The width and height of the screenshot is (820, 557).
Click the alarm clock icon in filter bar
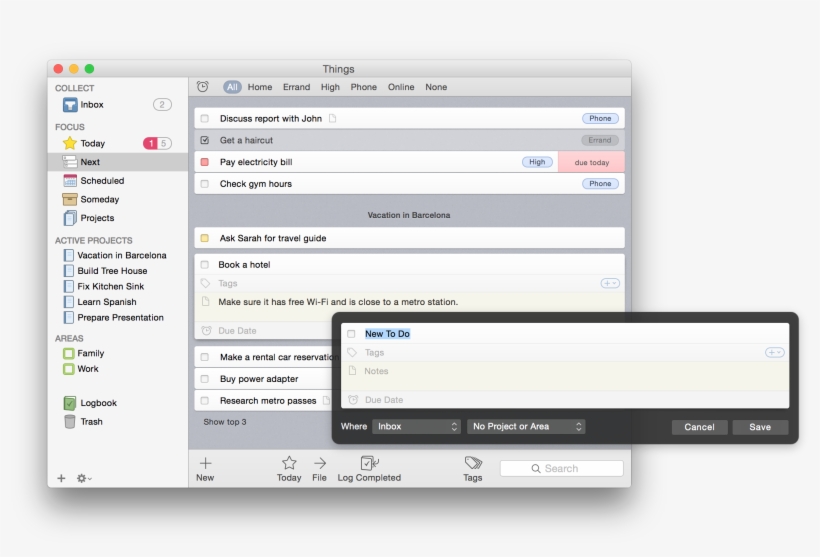(203, 87)
